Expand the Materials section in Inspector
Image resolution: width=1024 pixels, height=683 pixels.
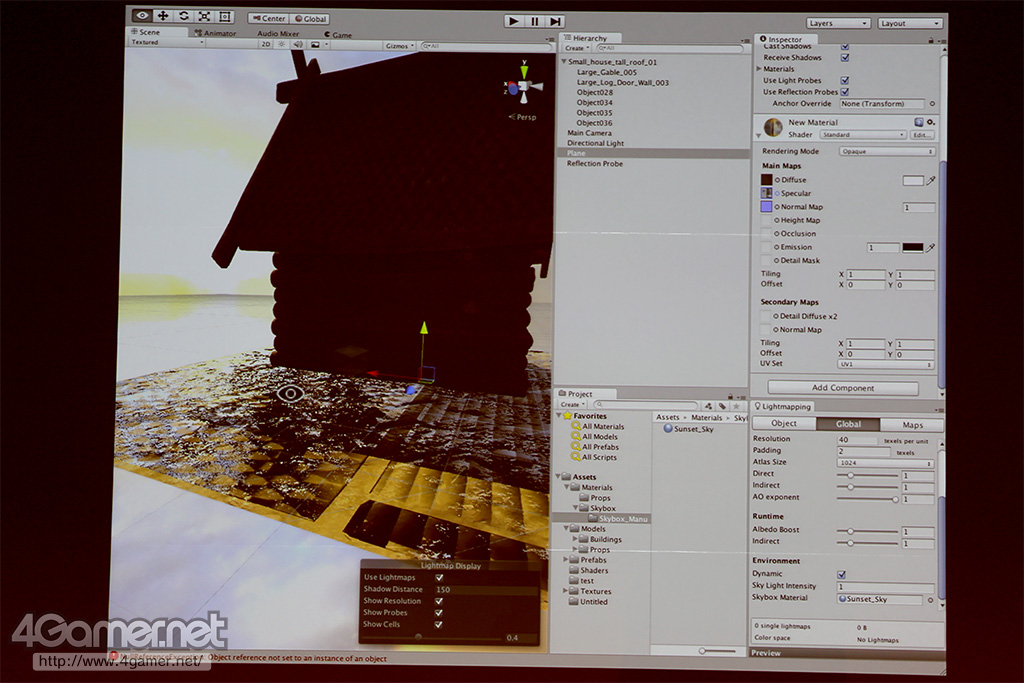759,69
